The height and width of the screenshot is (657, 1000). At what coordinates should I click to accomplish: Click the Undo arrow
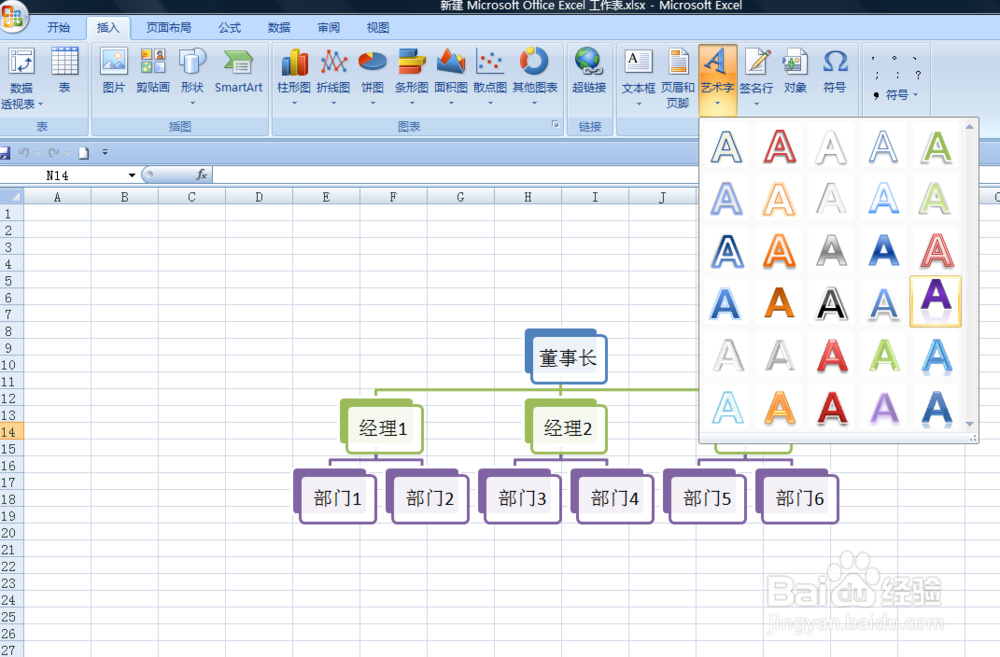coord(24,152)
